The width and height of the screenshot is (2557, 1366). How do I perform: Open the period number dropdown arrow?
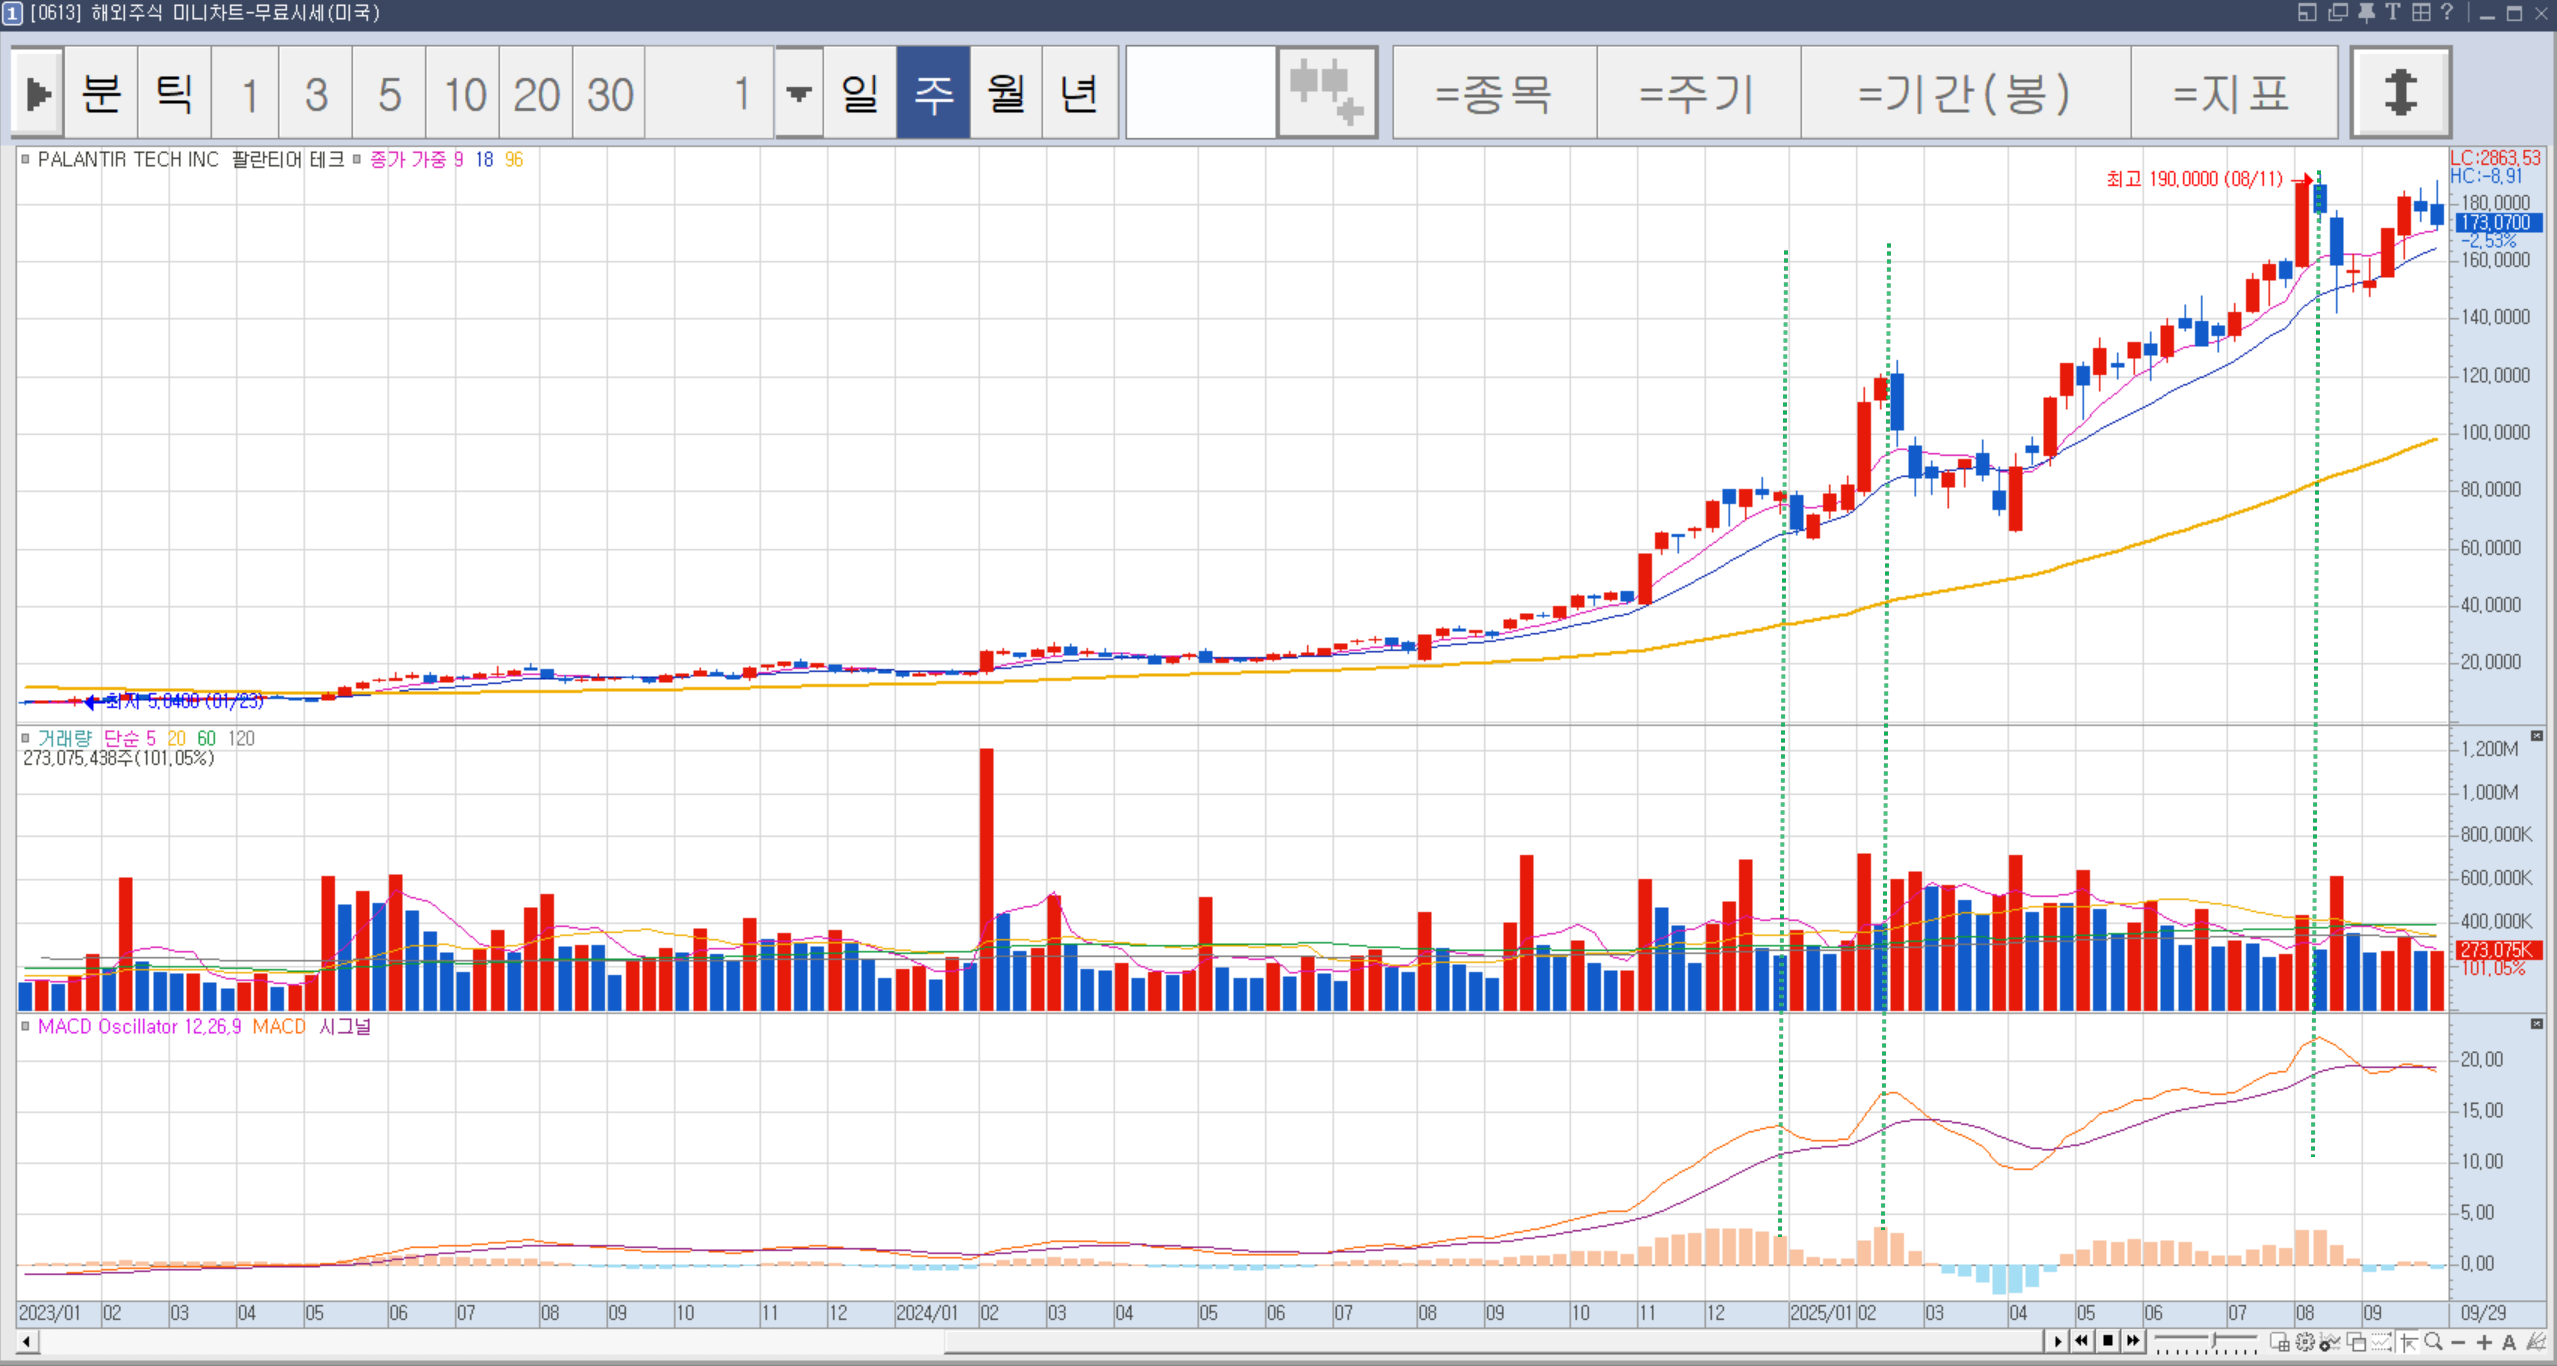click(798, 92)
